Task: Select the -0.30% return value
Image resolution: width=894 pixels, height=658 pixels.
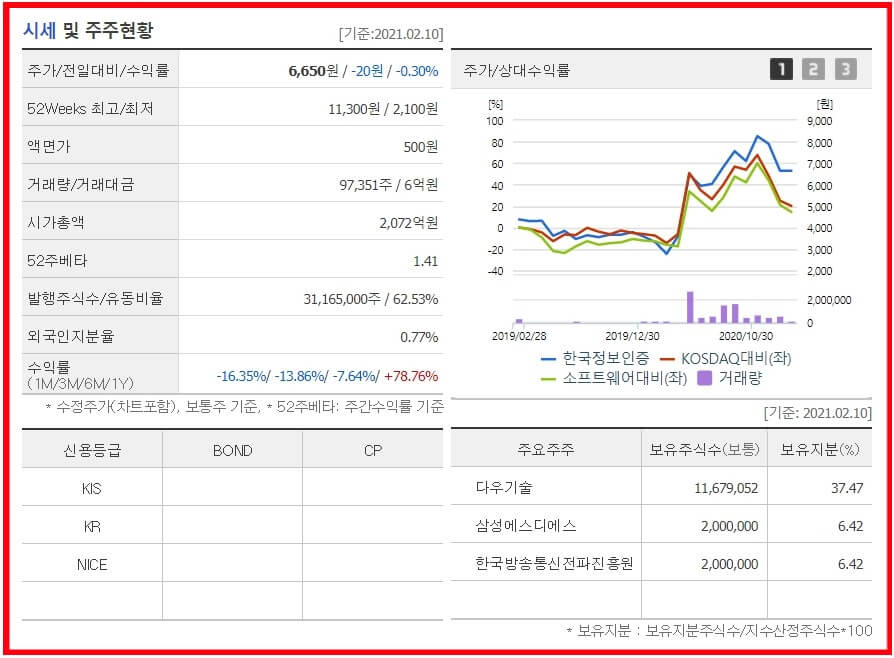Action: (x=417, y=71)
